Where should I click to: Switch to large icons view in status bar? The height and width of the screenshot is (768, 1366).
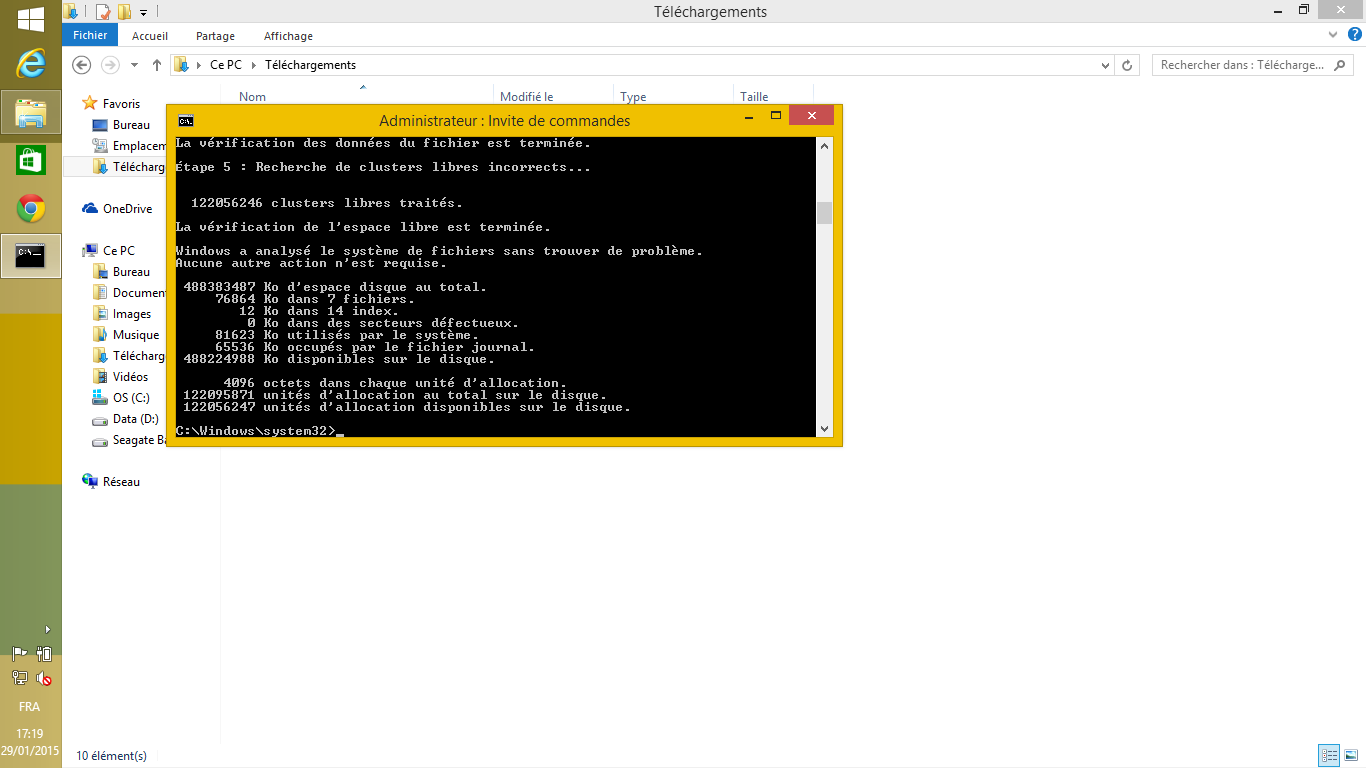[1350, 755]
